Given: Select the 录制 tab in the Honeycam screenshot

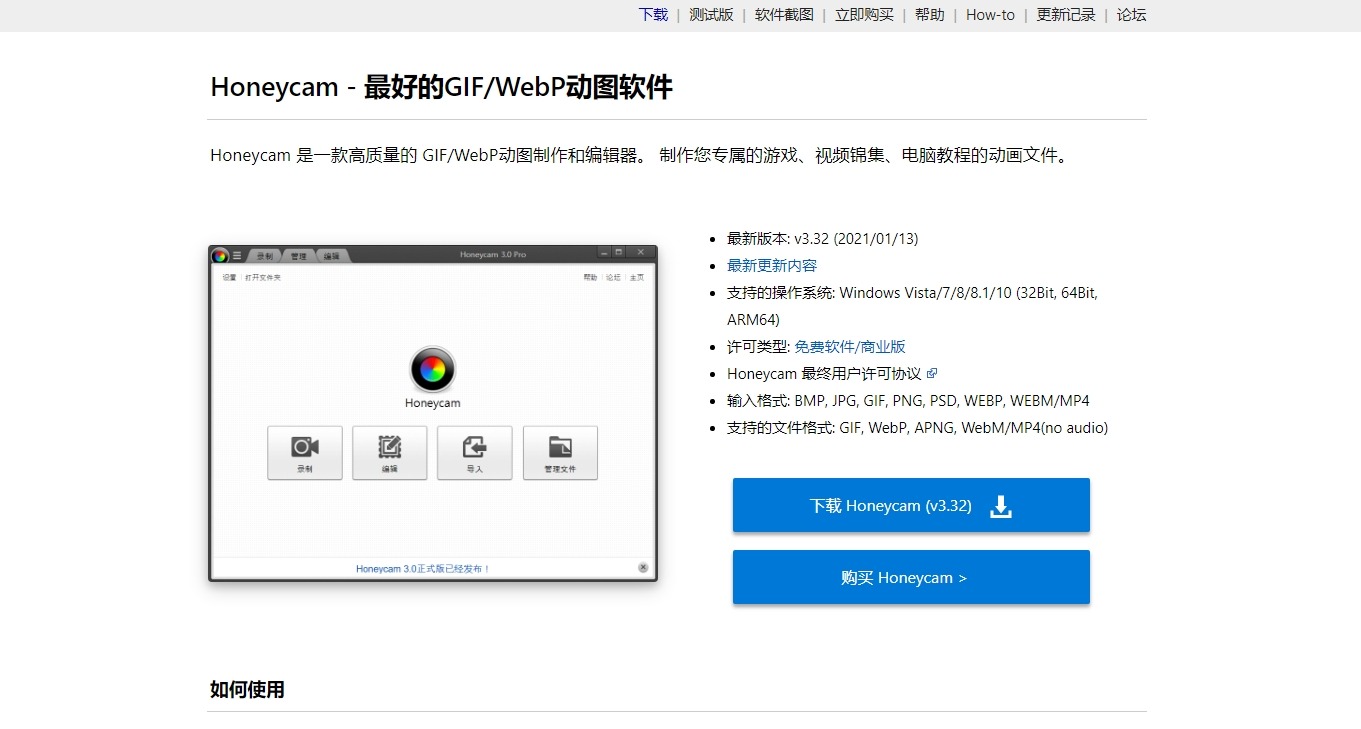Looking at the screenshot, I should coord(265,256).
